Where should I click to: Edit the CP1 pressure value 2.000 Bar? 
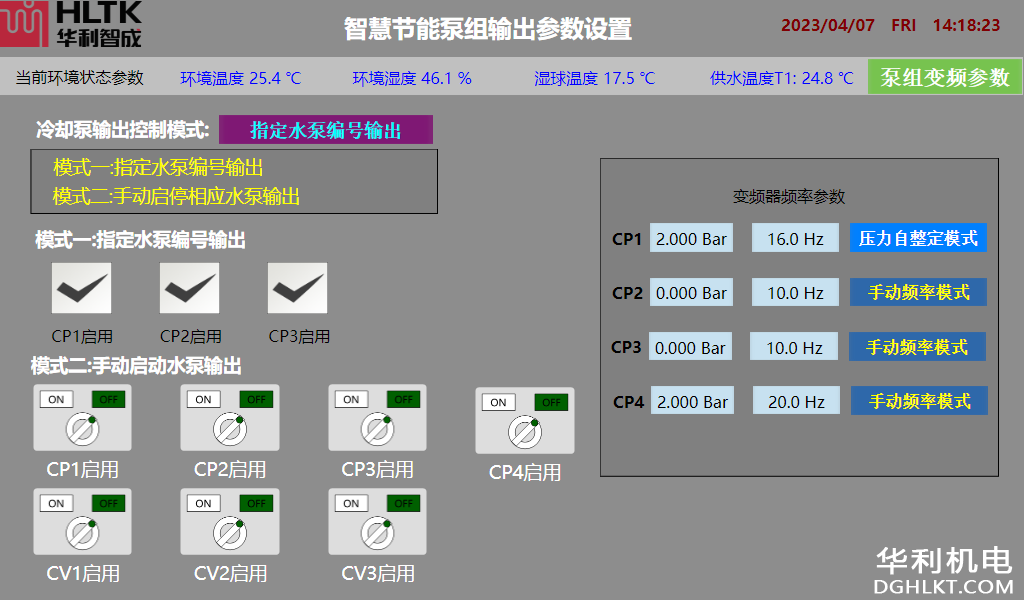click(x=691, y=239)
